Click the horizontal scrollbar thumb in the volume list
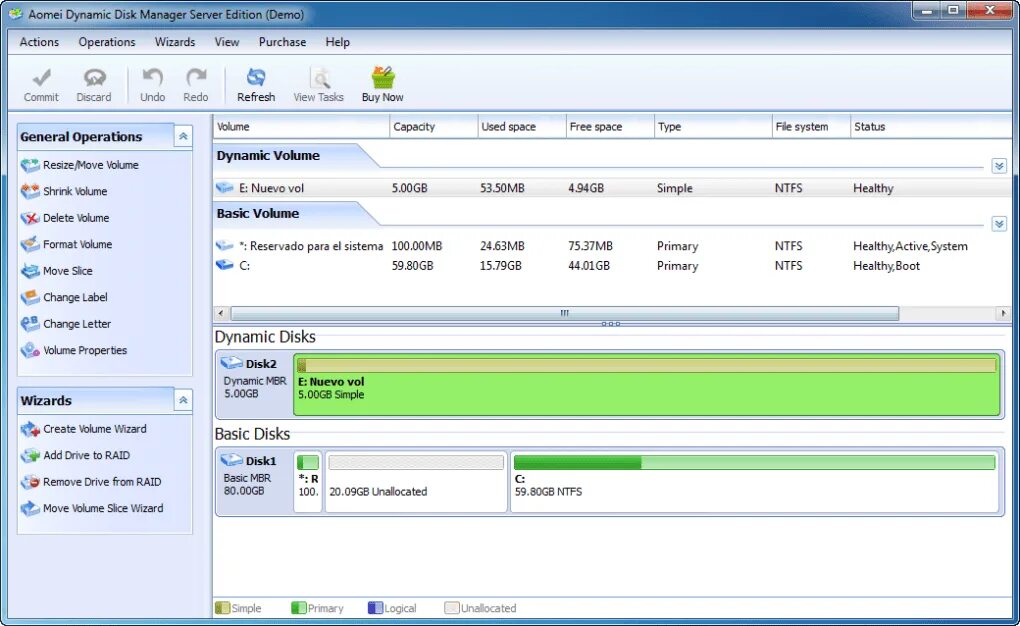Screen dimensions: 1020x626 [565, 313]
